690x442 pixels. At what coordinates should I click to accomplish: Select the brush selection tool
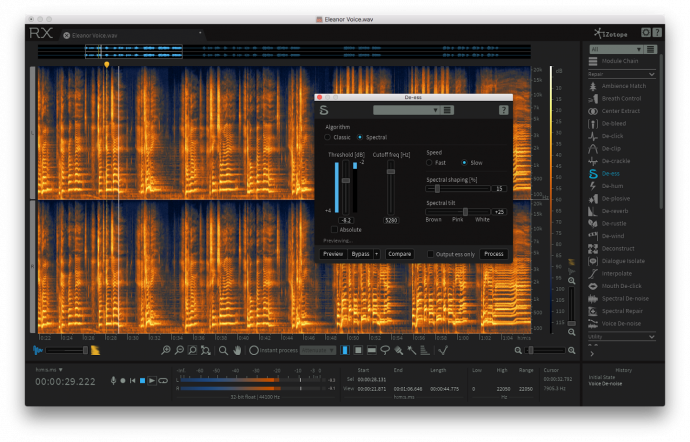tap(399, 350)
